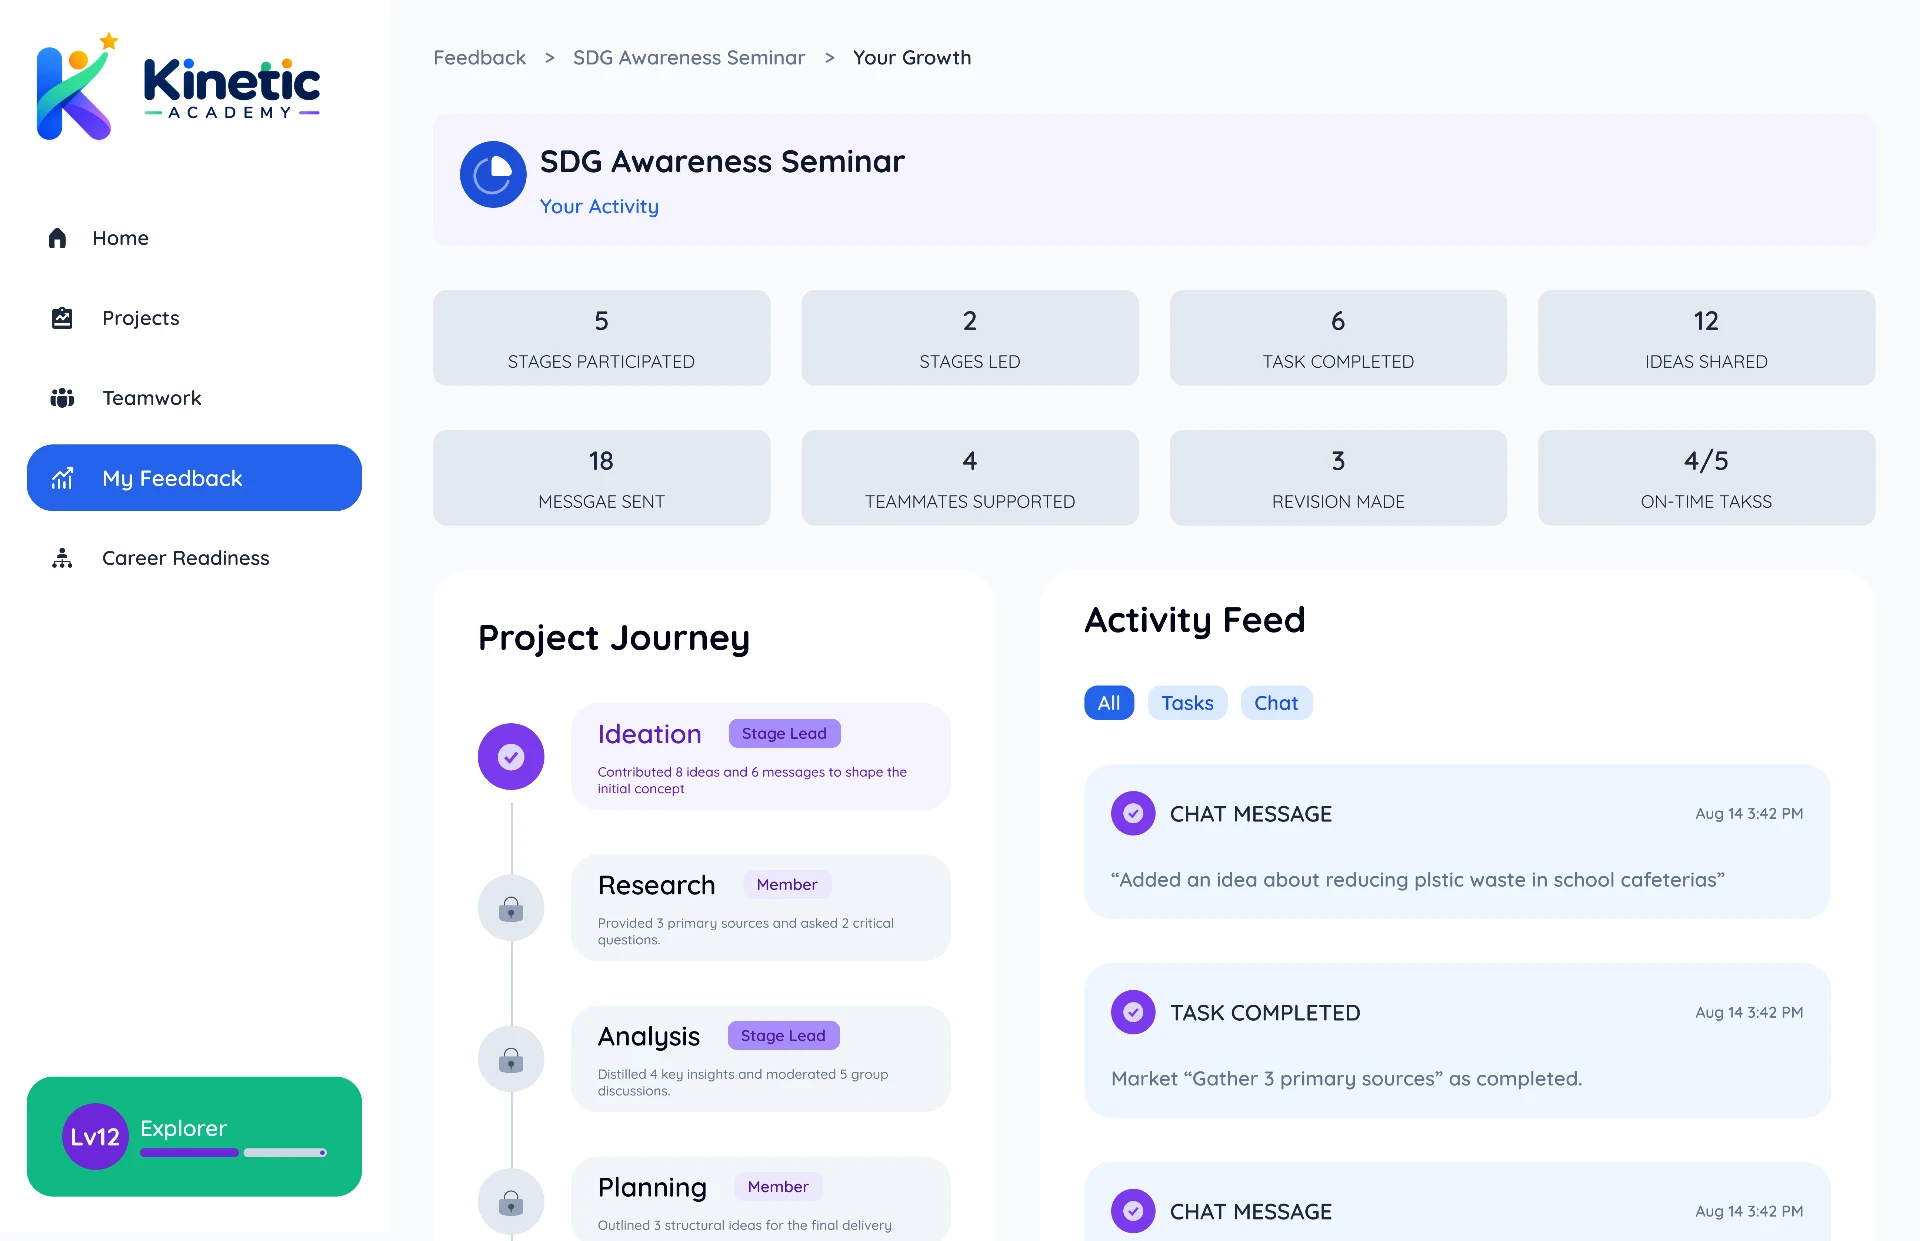Open the Projects menu item
Screen dimensions: 1920x1241
[x=194, y=318]
